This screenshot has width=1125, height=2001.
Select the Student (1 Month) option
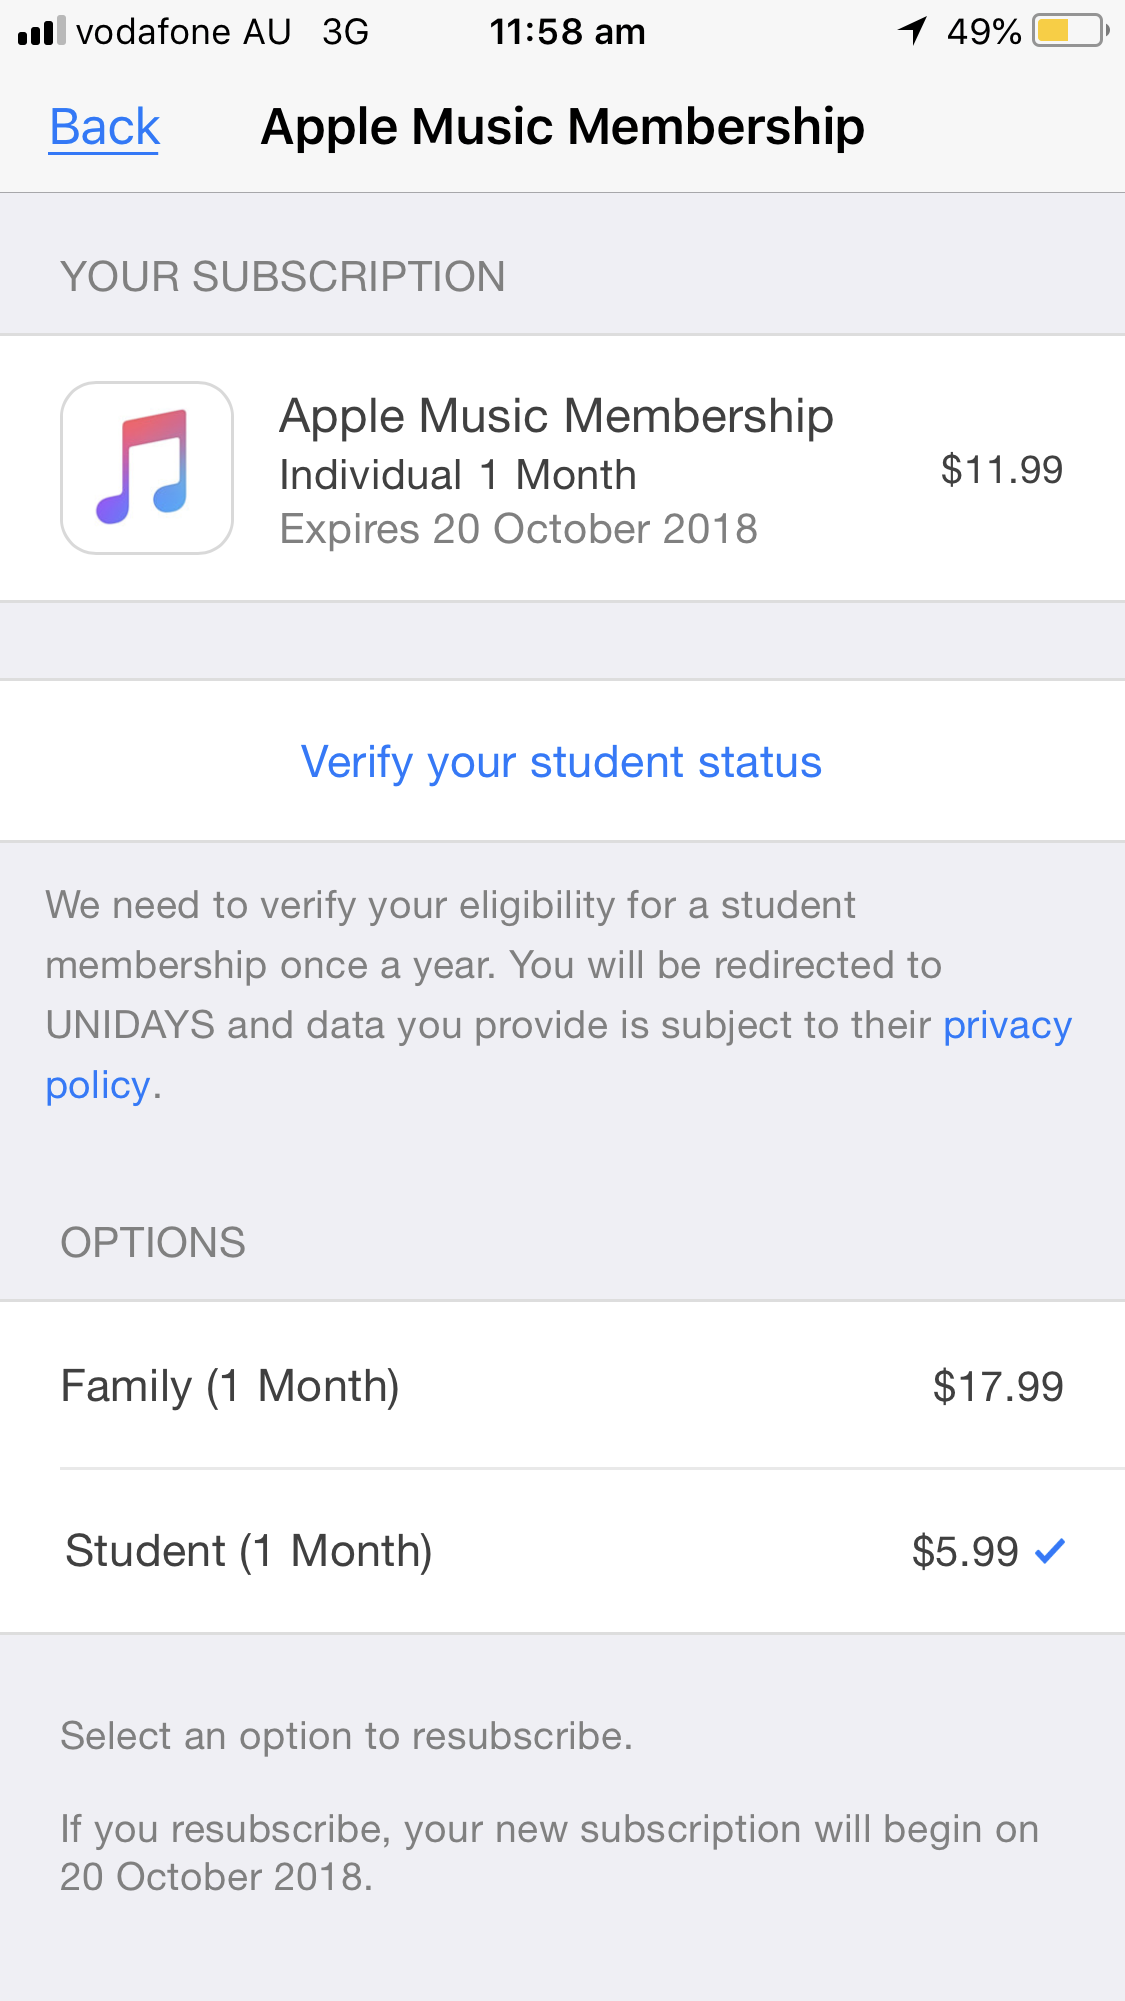click(x=249, y=1551)
